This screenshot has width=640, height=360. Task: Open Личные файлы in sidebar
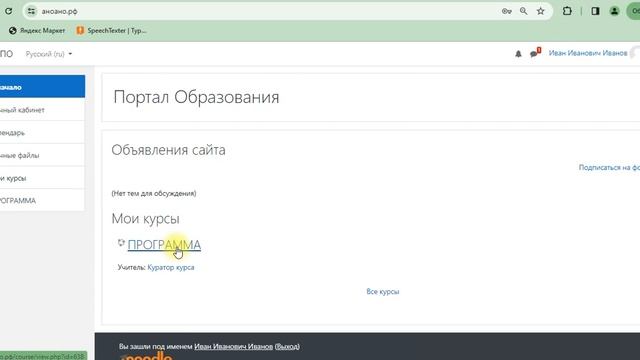click(42, 156)
